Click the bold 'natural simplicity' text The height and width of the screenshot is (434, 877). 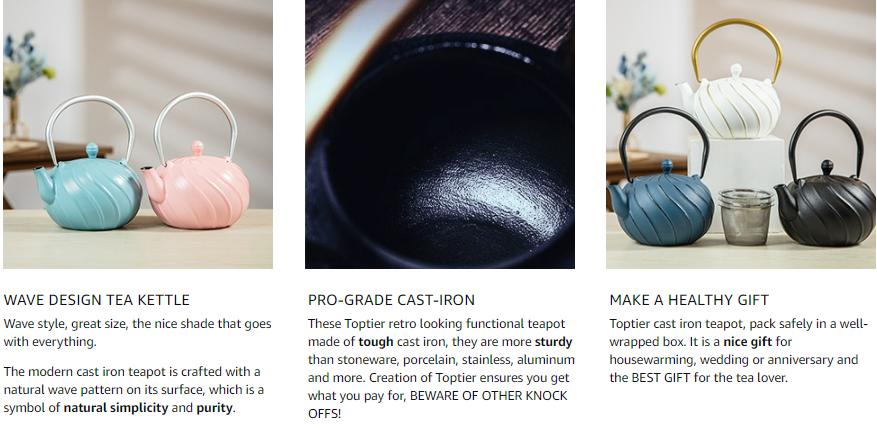[116, 408]
